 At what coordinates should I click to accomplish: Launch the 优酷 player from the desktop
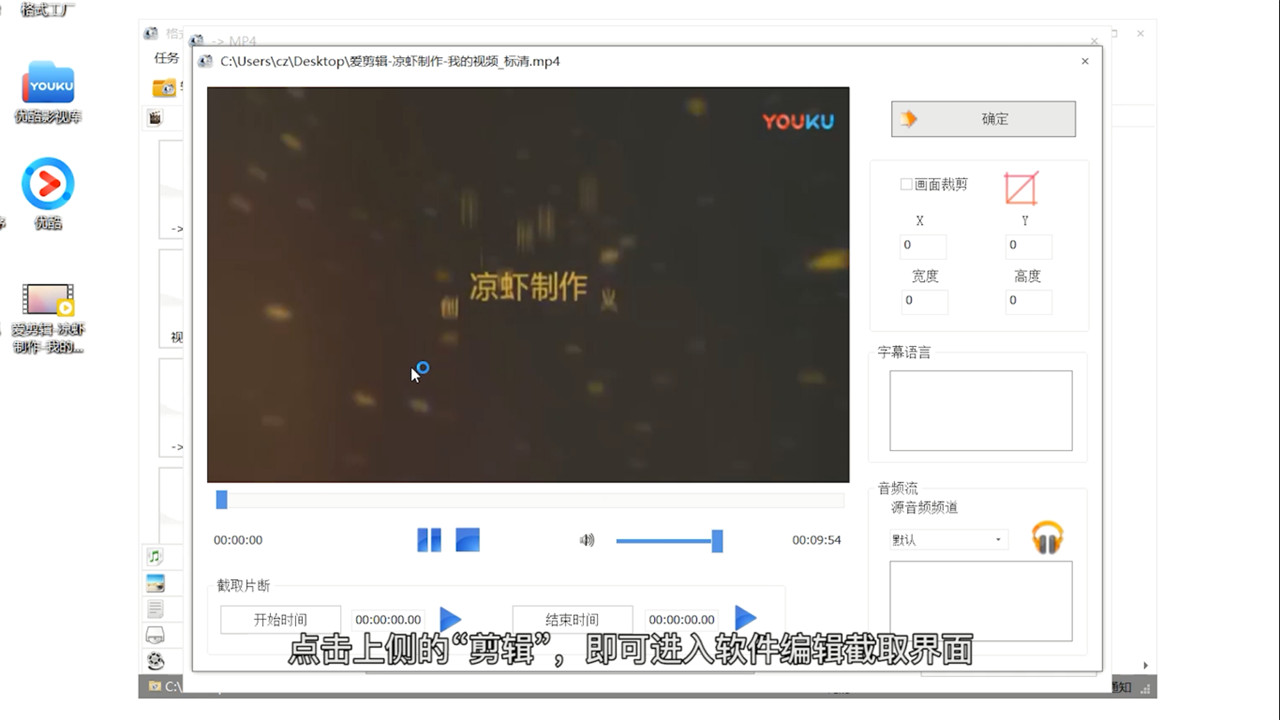click(x=47, y=184)
